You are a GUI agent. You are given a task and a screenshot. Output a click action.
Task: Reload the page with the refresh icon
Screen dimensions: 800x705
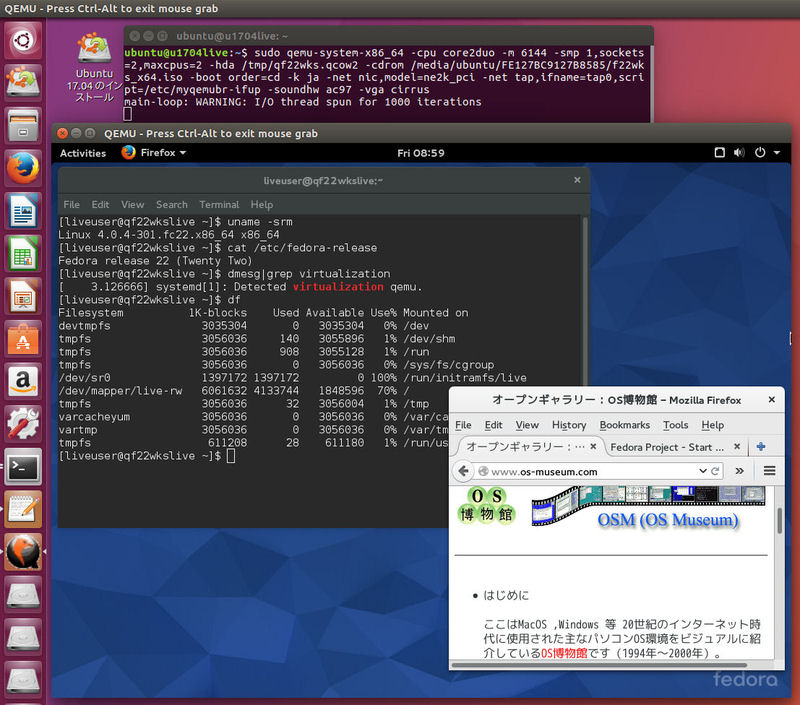[715, 471]
